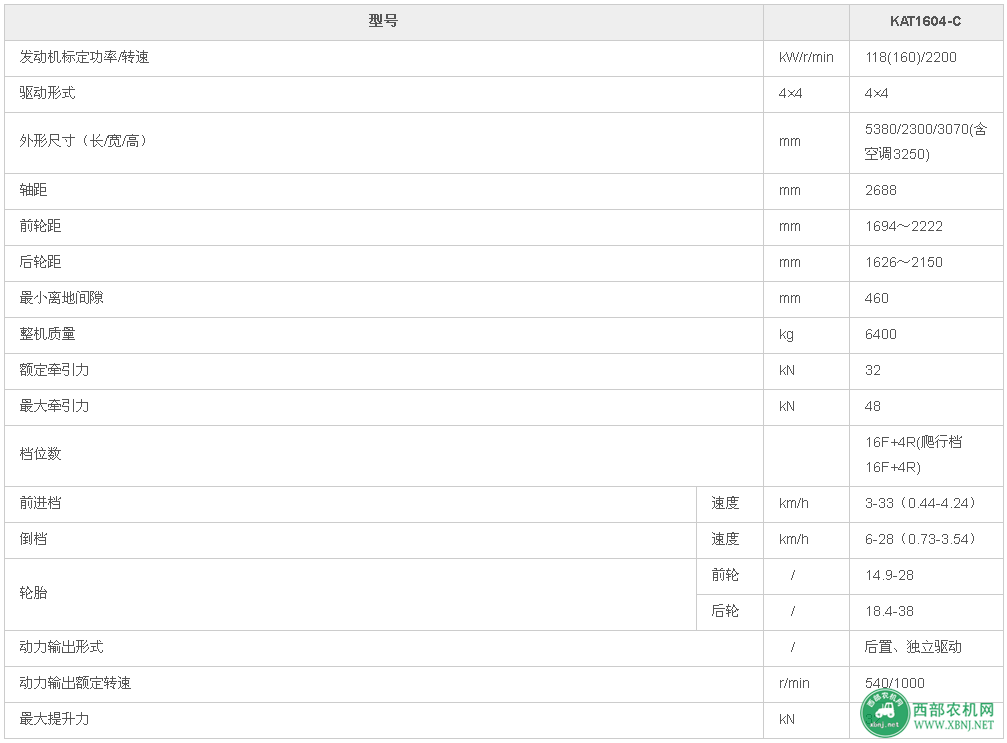Select the 驱动形式 row label
Screen dimensions: 1007x743
48,93
